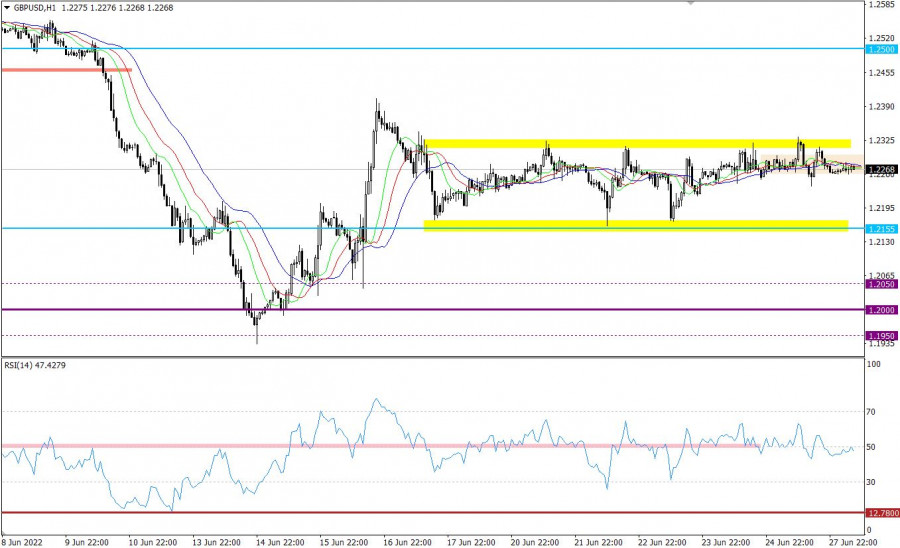Click the '14 Jun 22:00' time label
Viewport: 900px width, 548px height.
280,542
